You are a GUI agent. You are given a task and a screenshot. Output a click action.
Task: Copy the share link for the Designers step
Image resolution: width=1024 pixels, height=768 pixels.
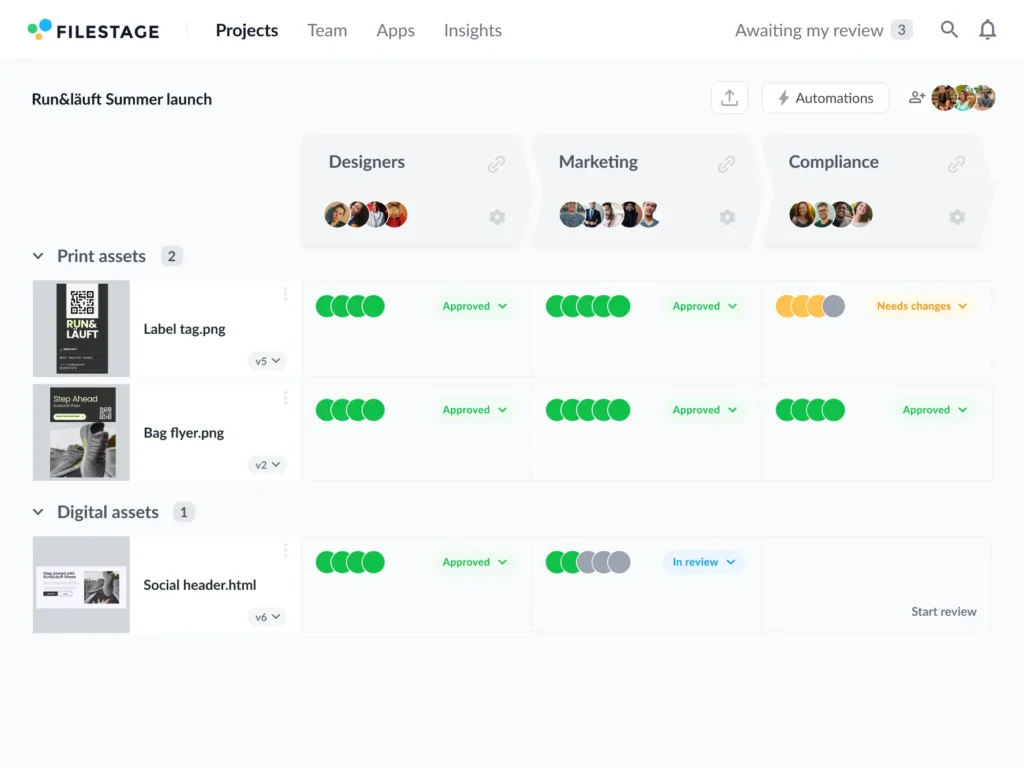497,163
